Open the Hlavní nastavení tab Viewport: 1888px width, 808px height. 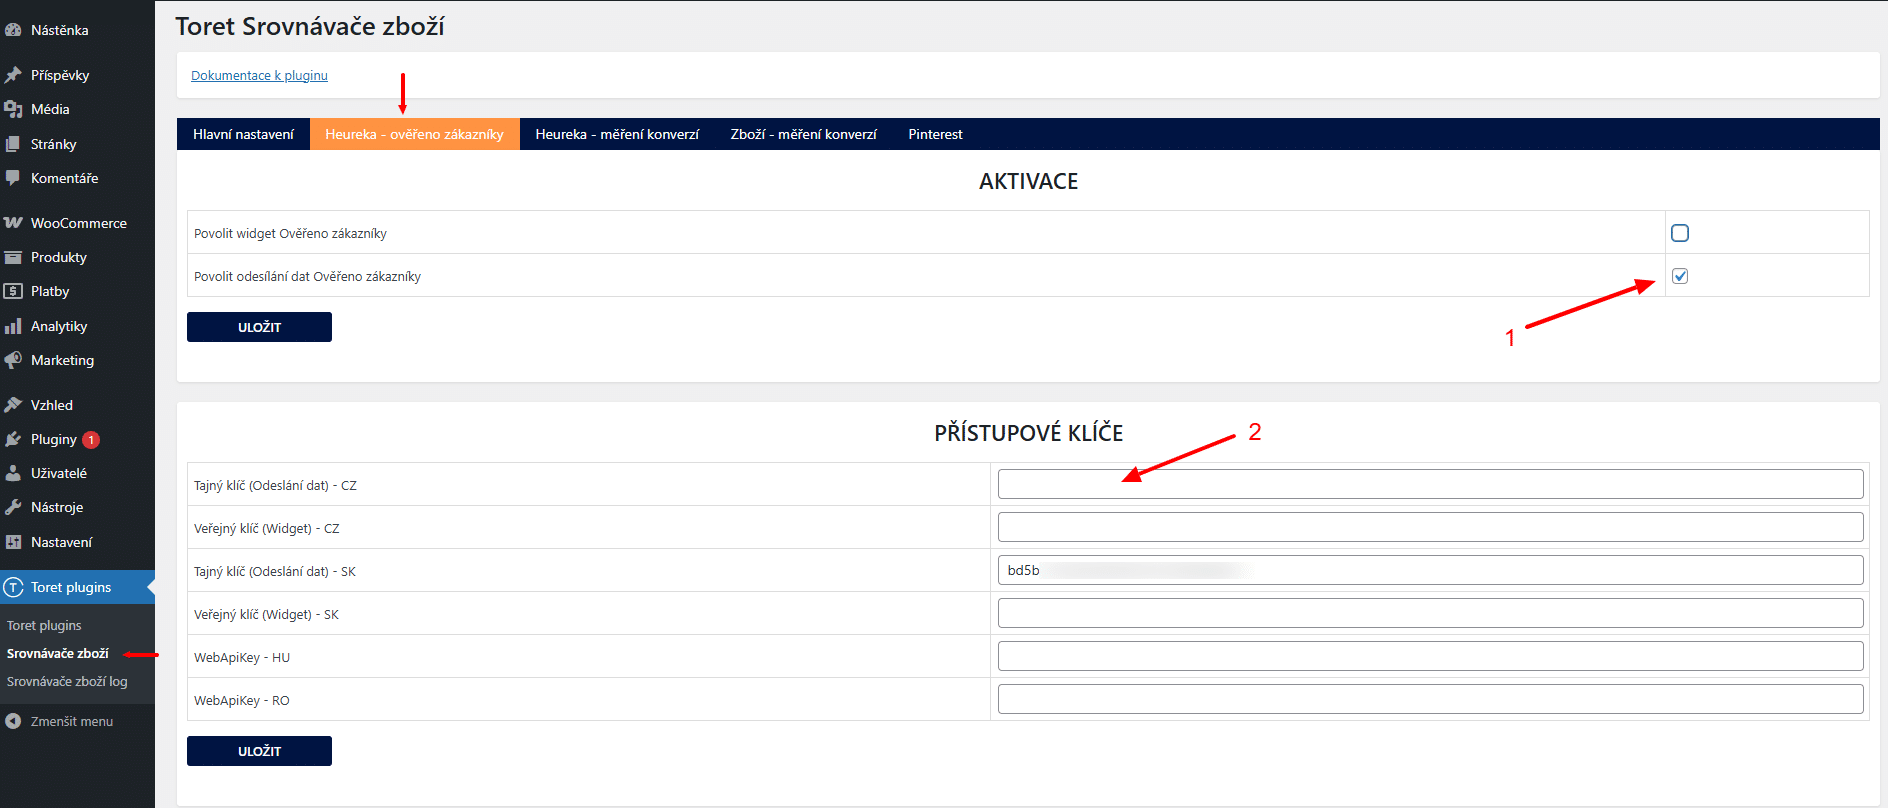[x=243, y=134]
